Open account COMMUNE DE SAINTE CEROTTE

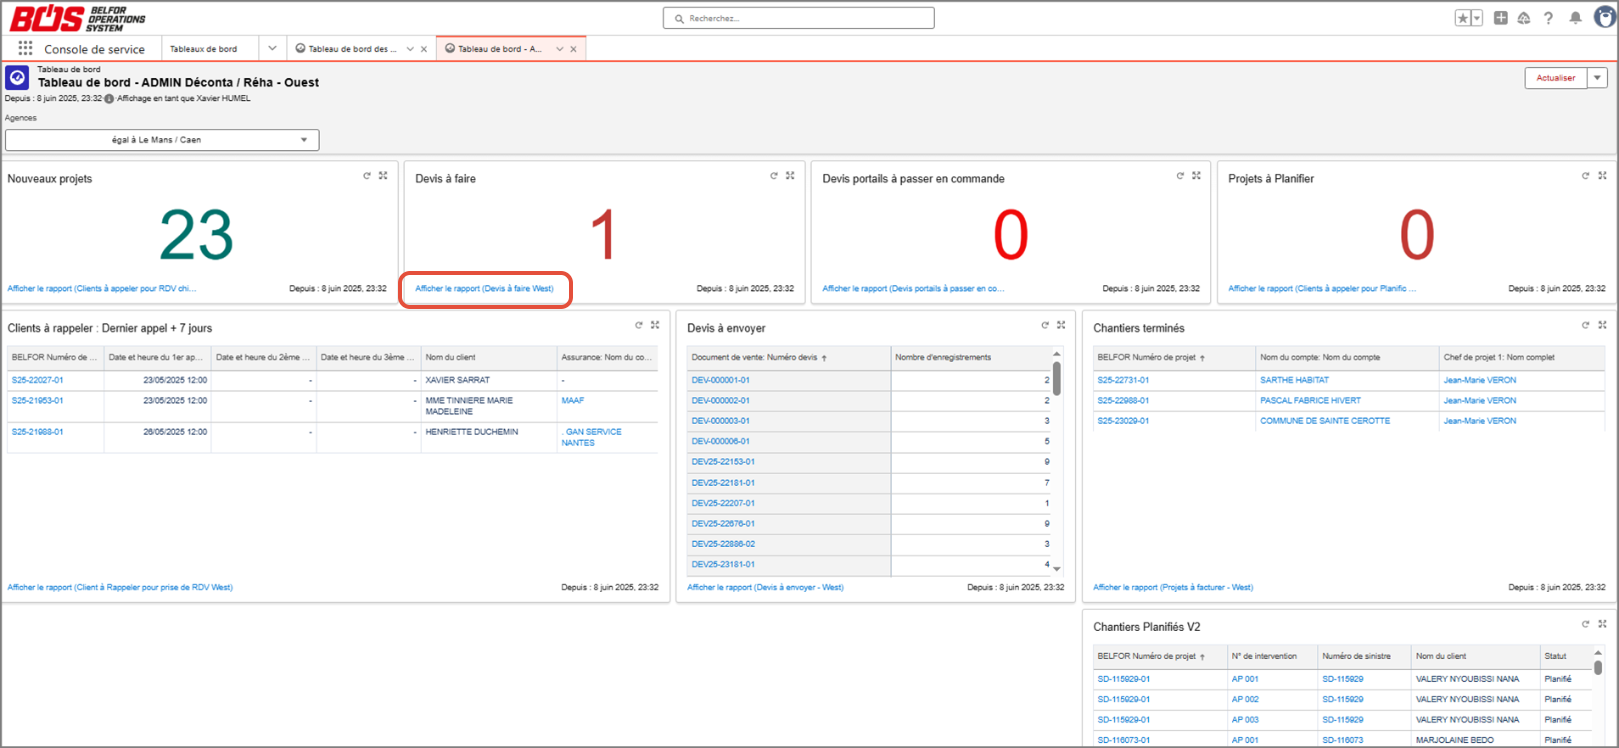point(1325,421)
